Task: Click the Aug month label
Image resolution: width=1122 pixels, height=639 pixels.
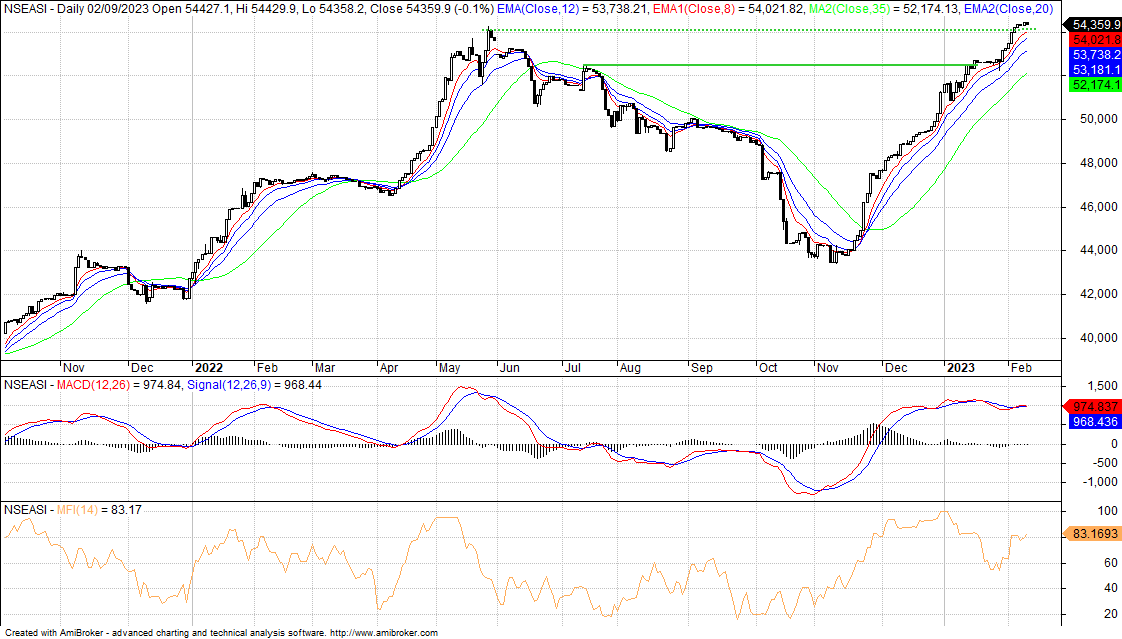Action: [630, 368]
